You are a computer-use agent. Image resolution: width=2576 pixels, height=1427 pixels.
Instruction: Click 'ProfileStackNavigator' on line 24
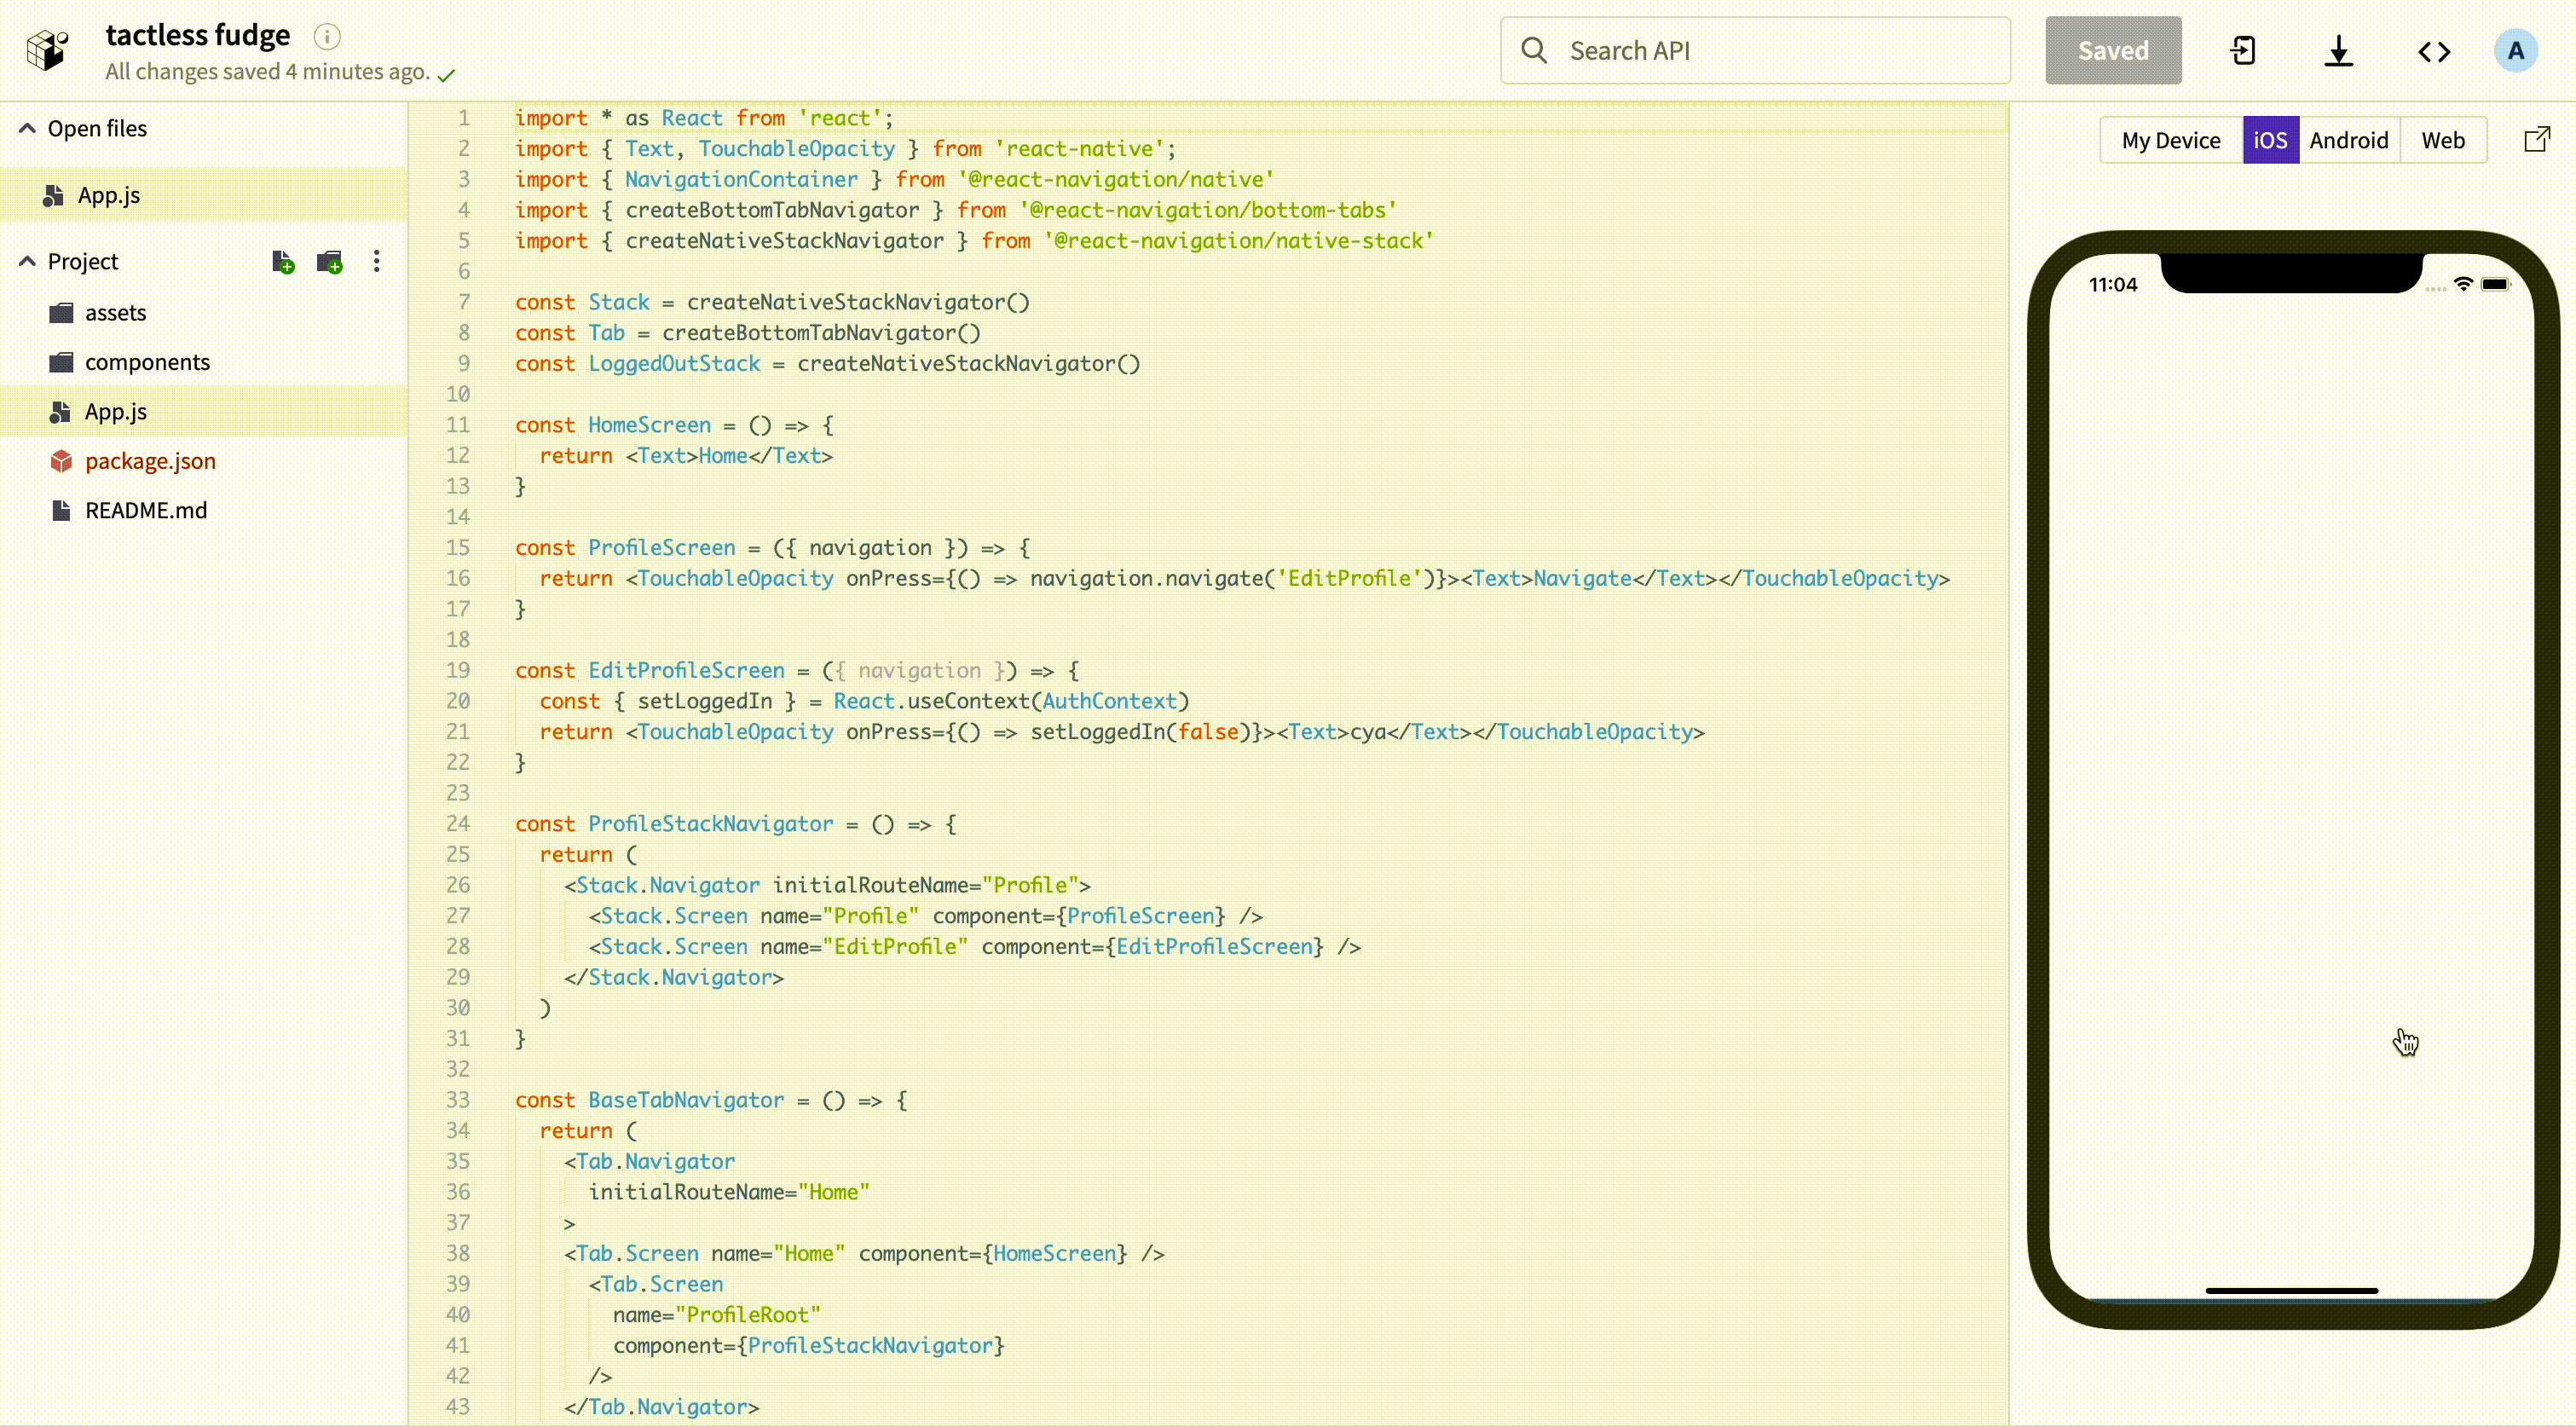click(x=710, y=824)
